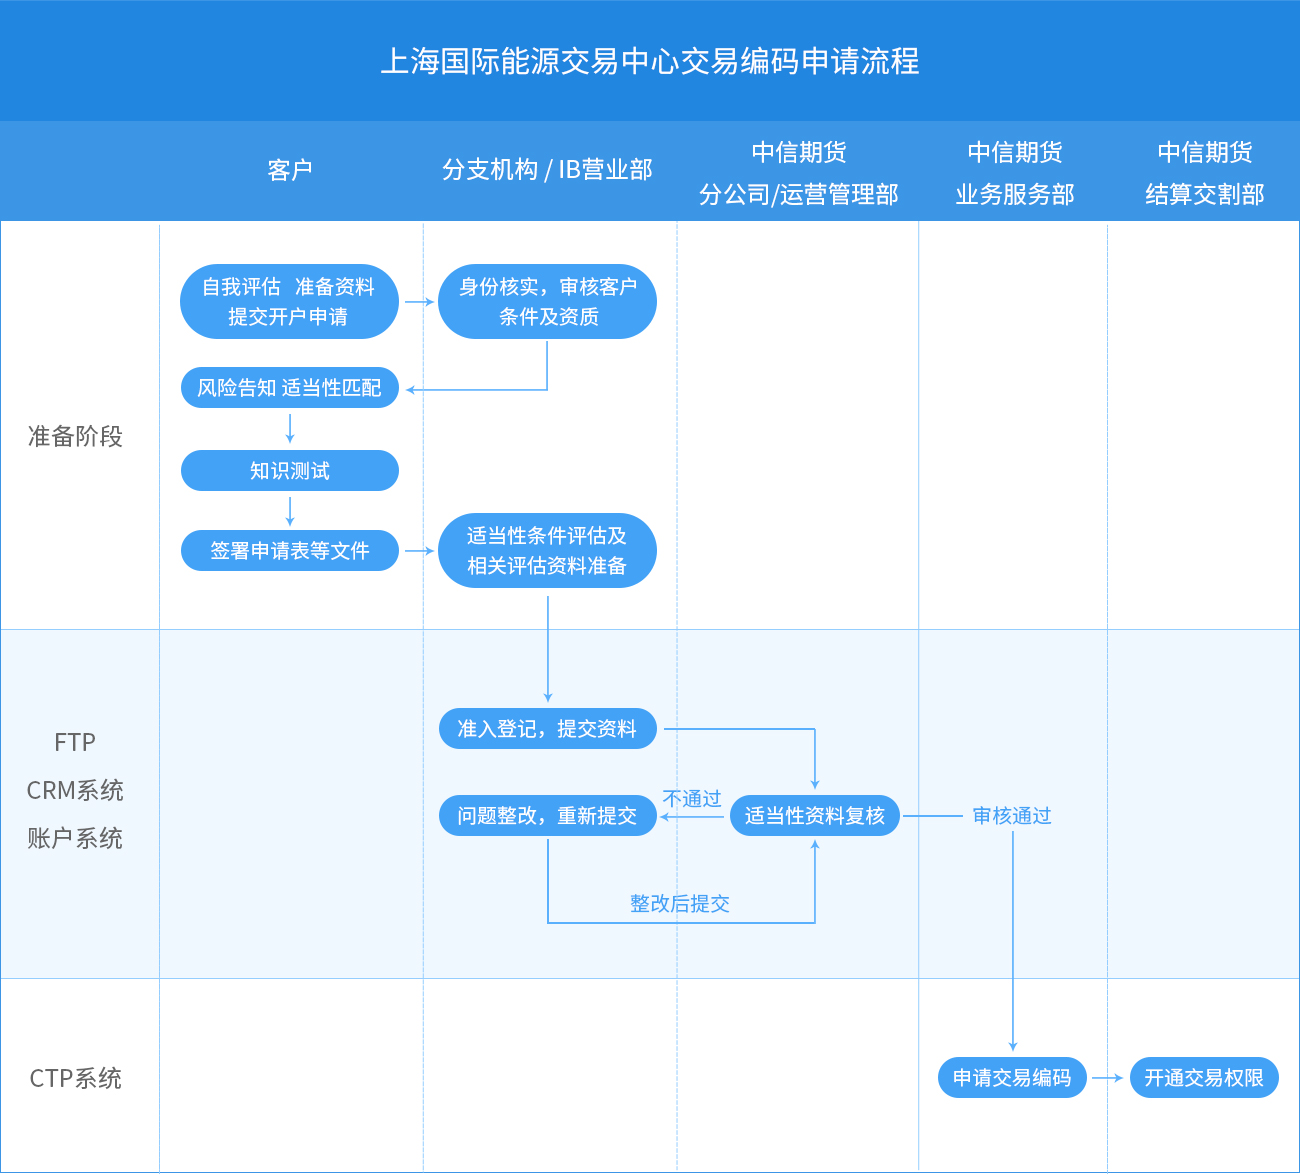Click the CTP系统 row label
Screen dimensions: 1300x1174
point(74,1078)
